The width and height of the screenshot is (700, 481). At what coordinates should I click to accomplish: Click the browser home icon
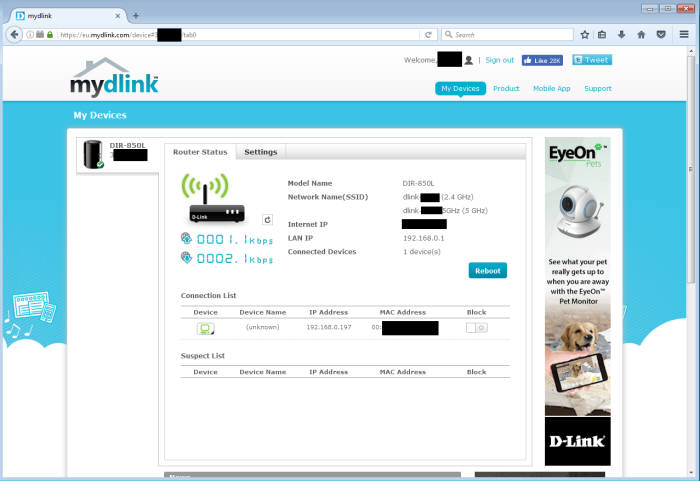(641, 35)
